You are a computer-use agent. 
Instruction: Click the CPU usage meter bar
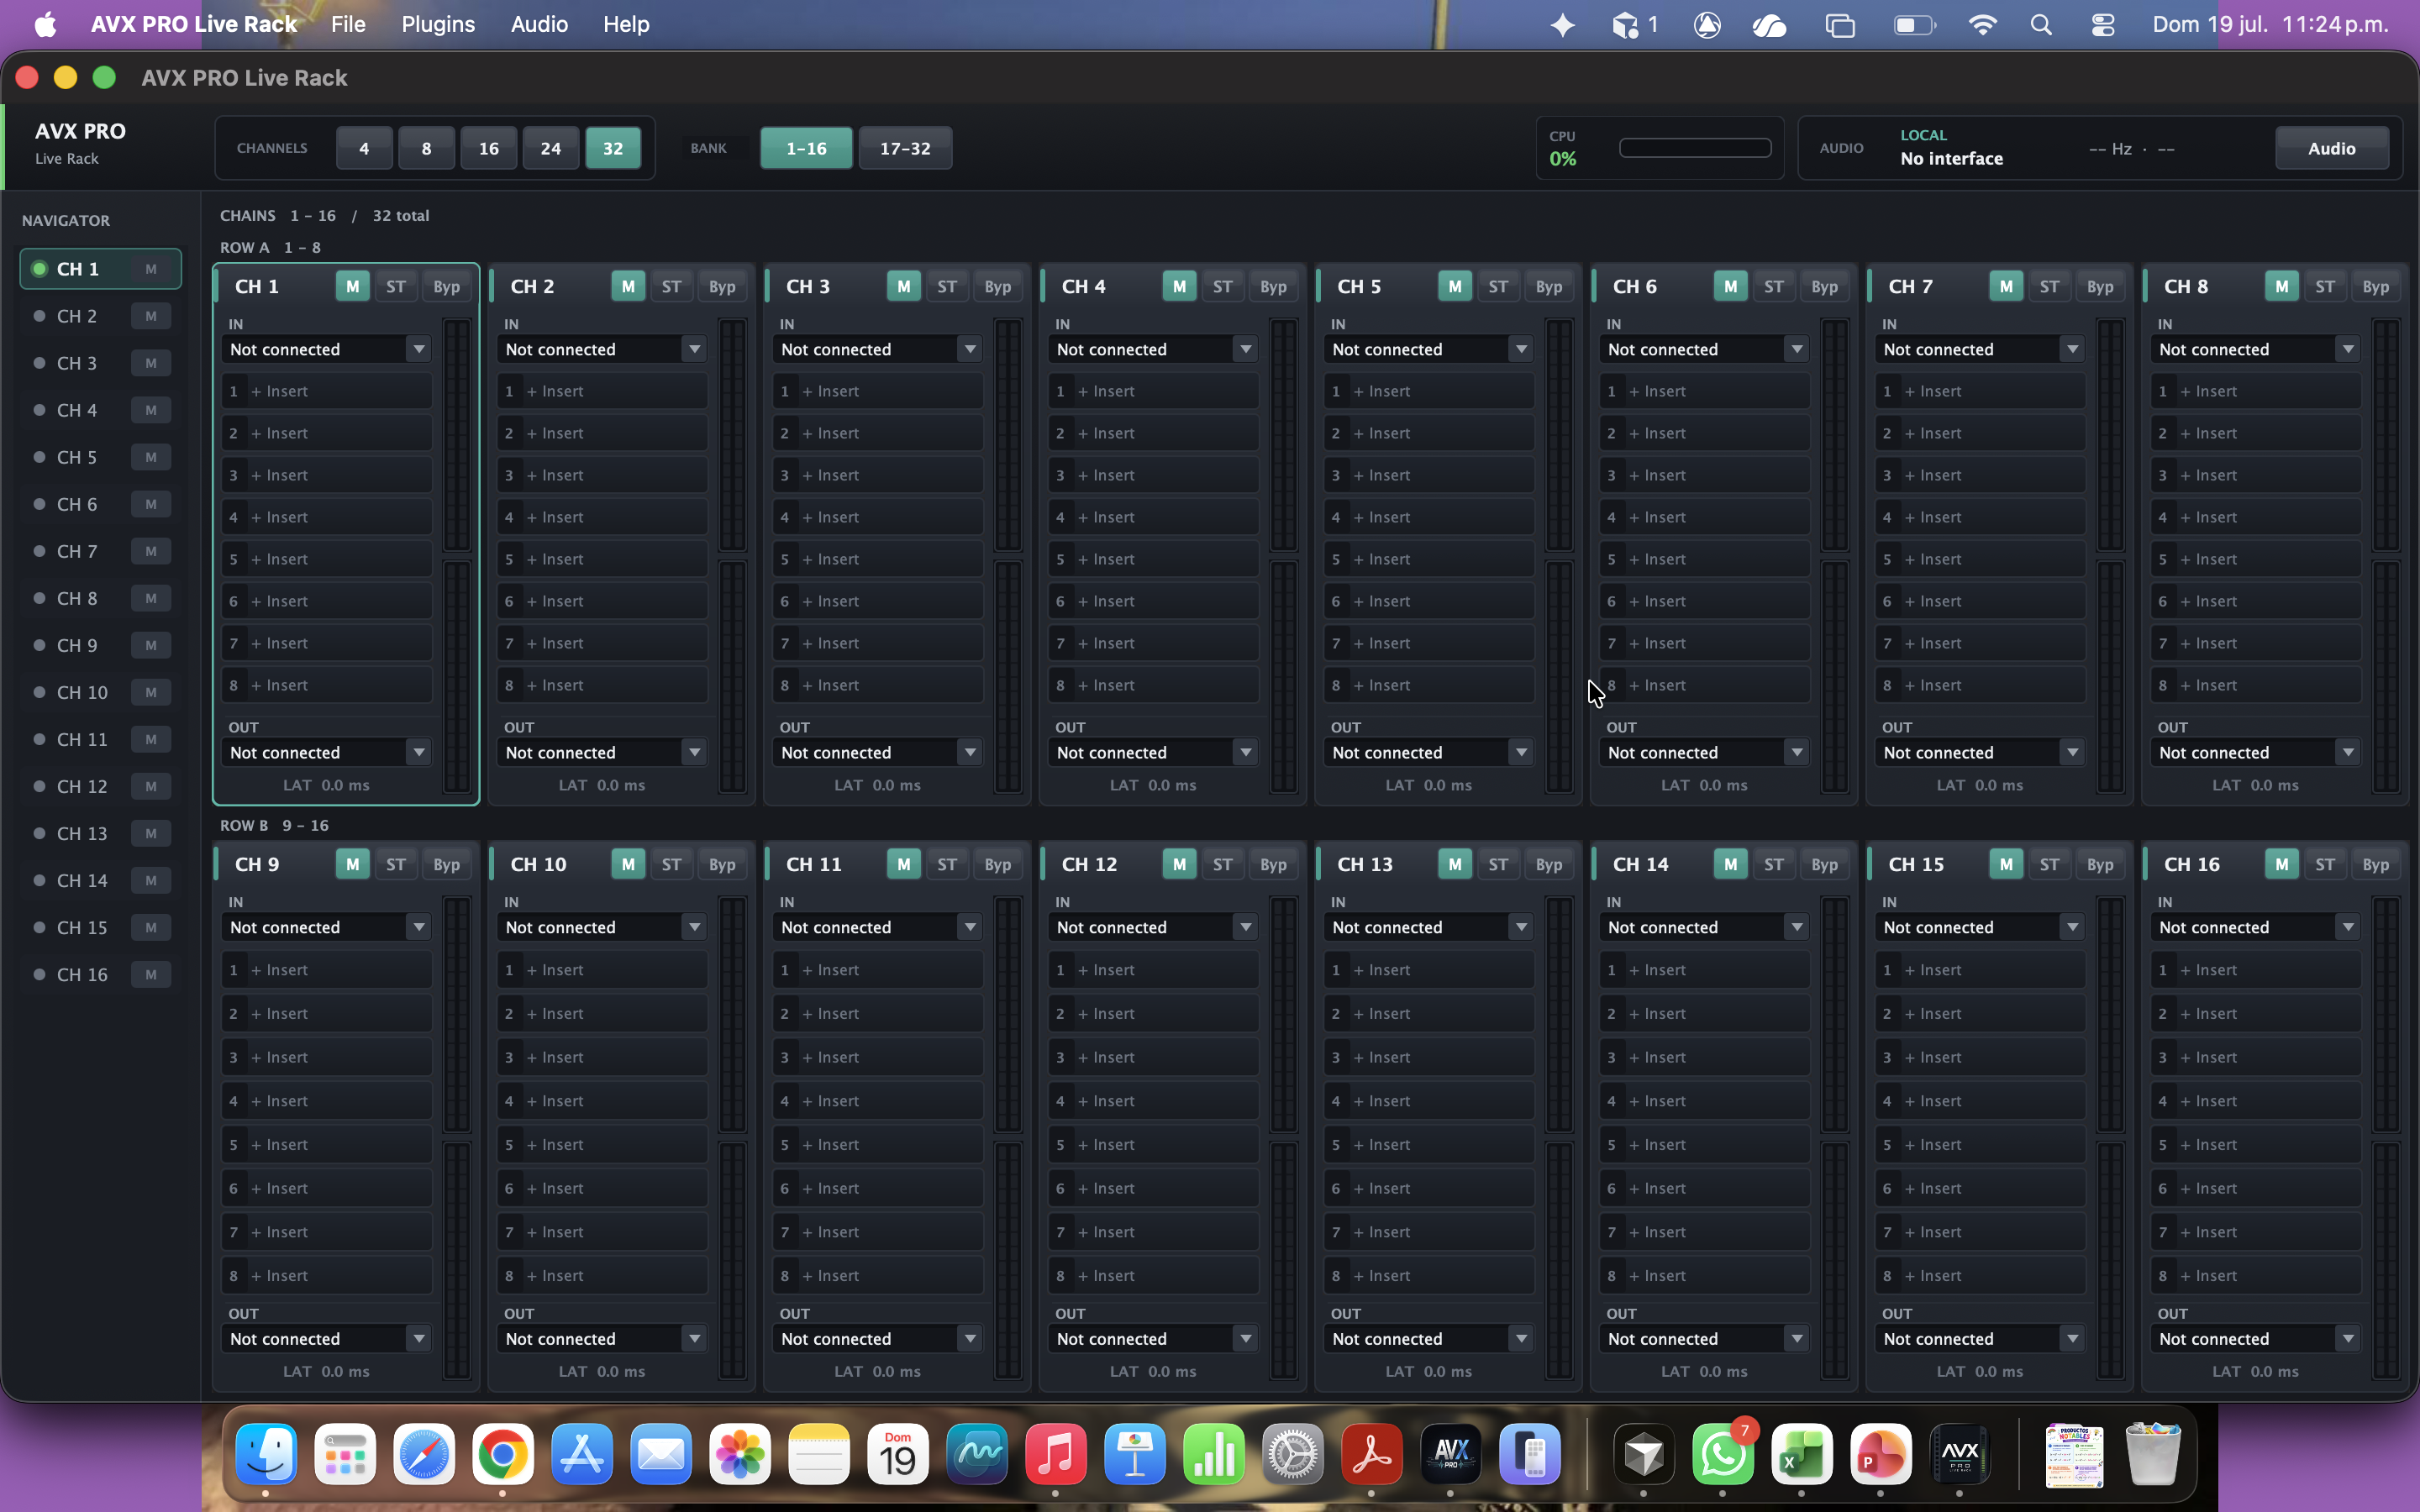[x=1695, y=148]
